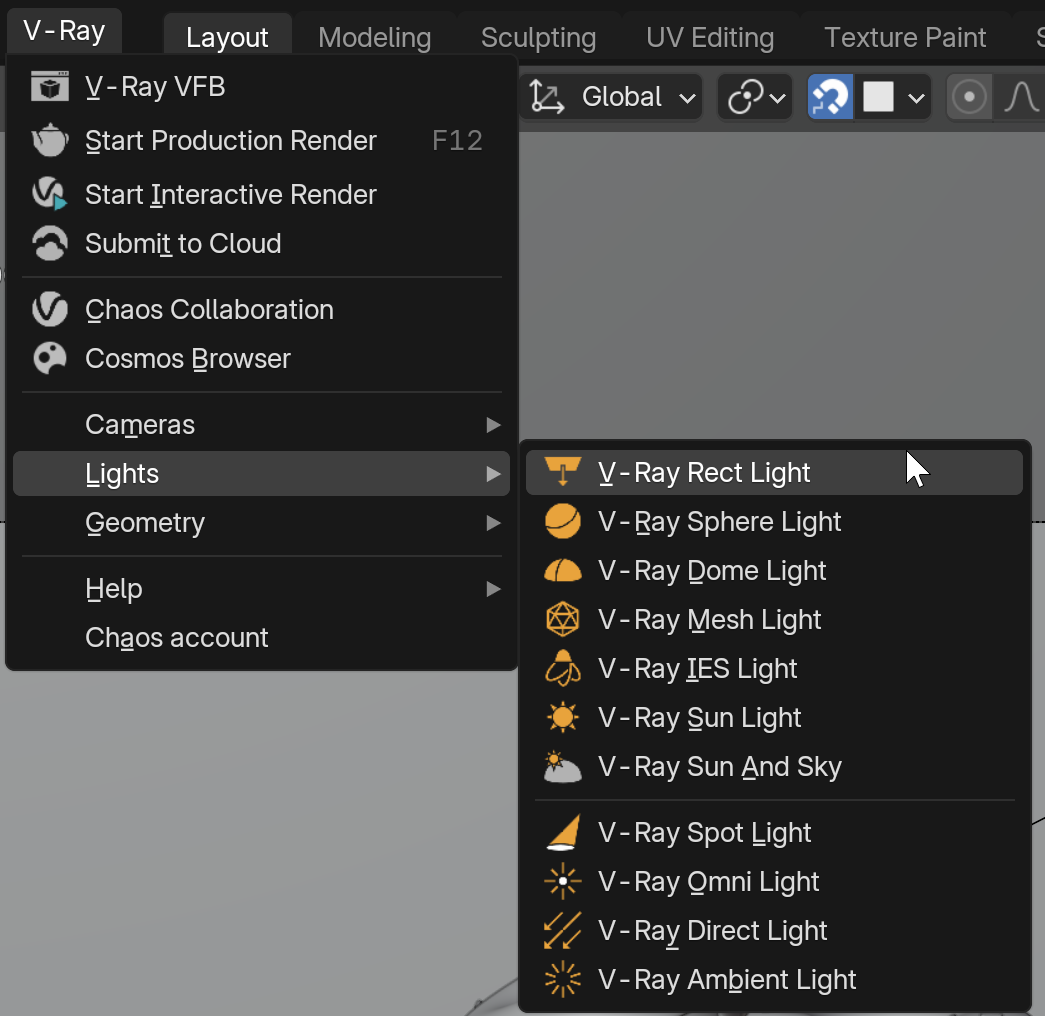Open Chaos account entry
The height and width of the screenshot is (1016, 1045).
point(261,638)
